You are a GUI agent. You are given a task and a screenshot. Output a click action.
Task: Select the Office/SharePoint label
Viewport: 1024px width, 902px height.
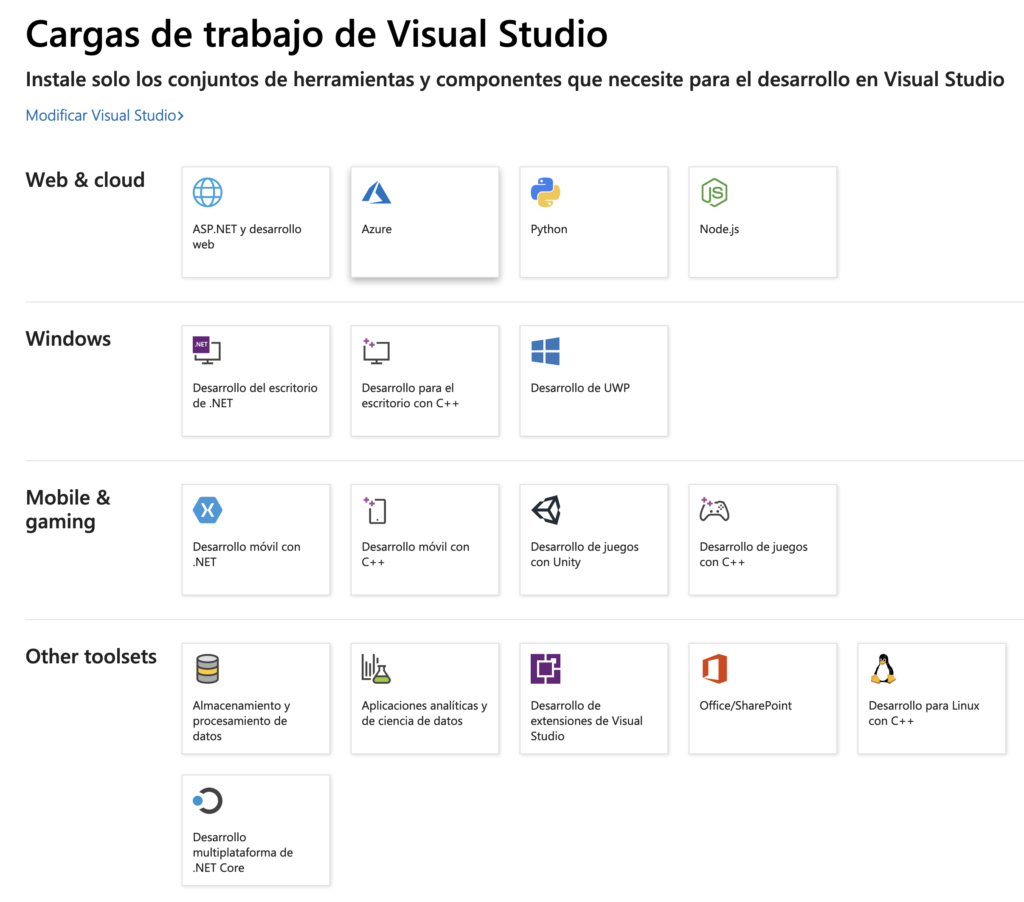[745, 706]
